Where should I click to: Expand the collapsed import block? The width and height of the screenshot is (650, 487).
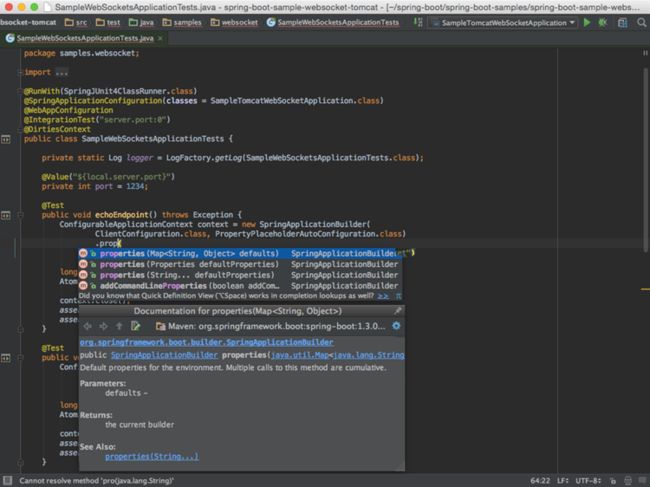pyautogui.click(x=61, y=72)
